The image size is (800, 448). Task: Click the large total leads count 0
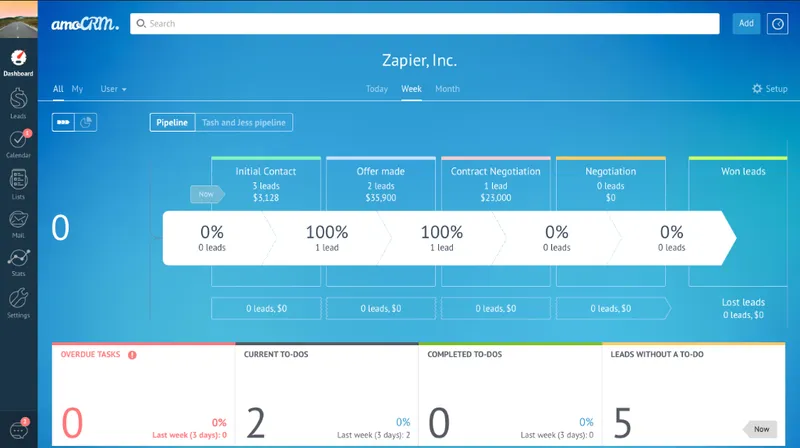pyautogui.click(x=60, y=228)
